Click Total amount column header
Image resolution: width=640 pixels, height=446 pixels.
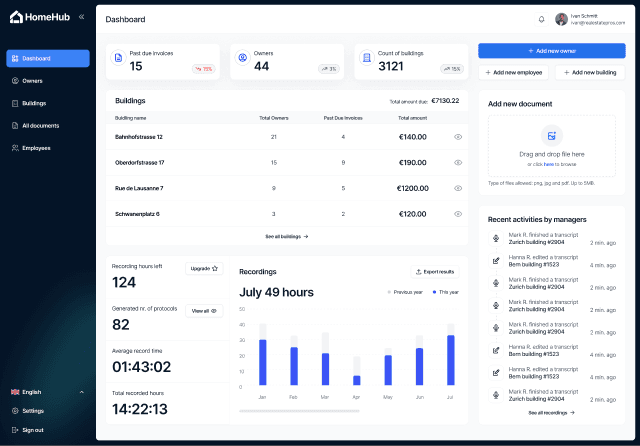(413, 118)
